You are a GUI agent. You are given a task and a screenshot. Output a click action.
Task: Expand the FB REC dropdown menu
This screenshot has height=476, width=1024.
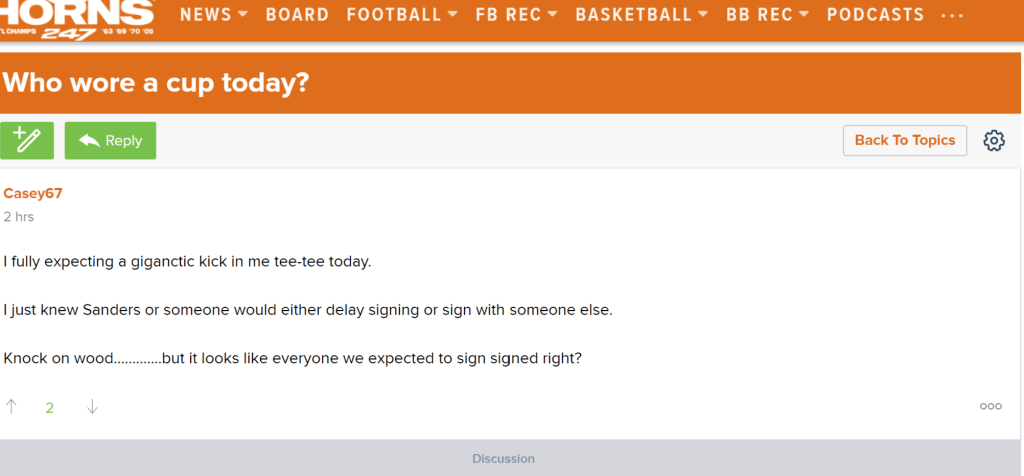pos(516,15)
